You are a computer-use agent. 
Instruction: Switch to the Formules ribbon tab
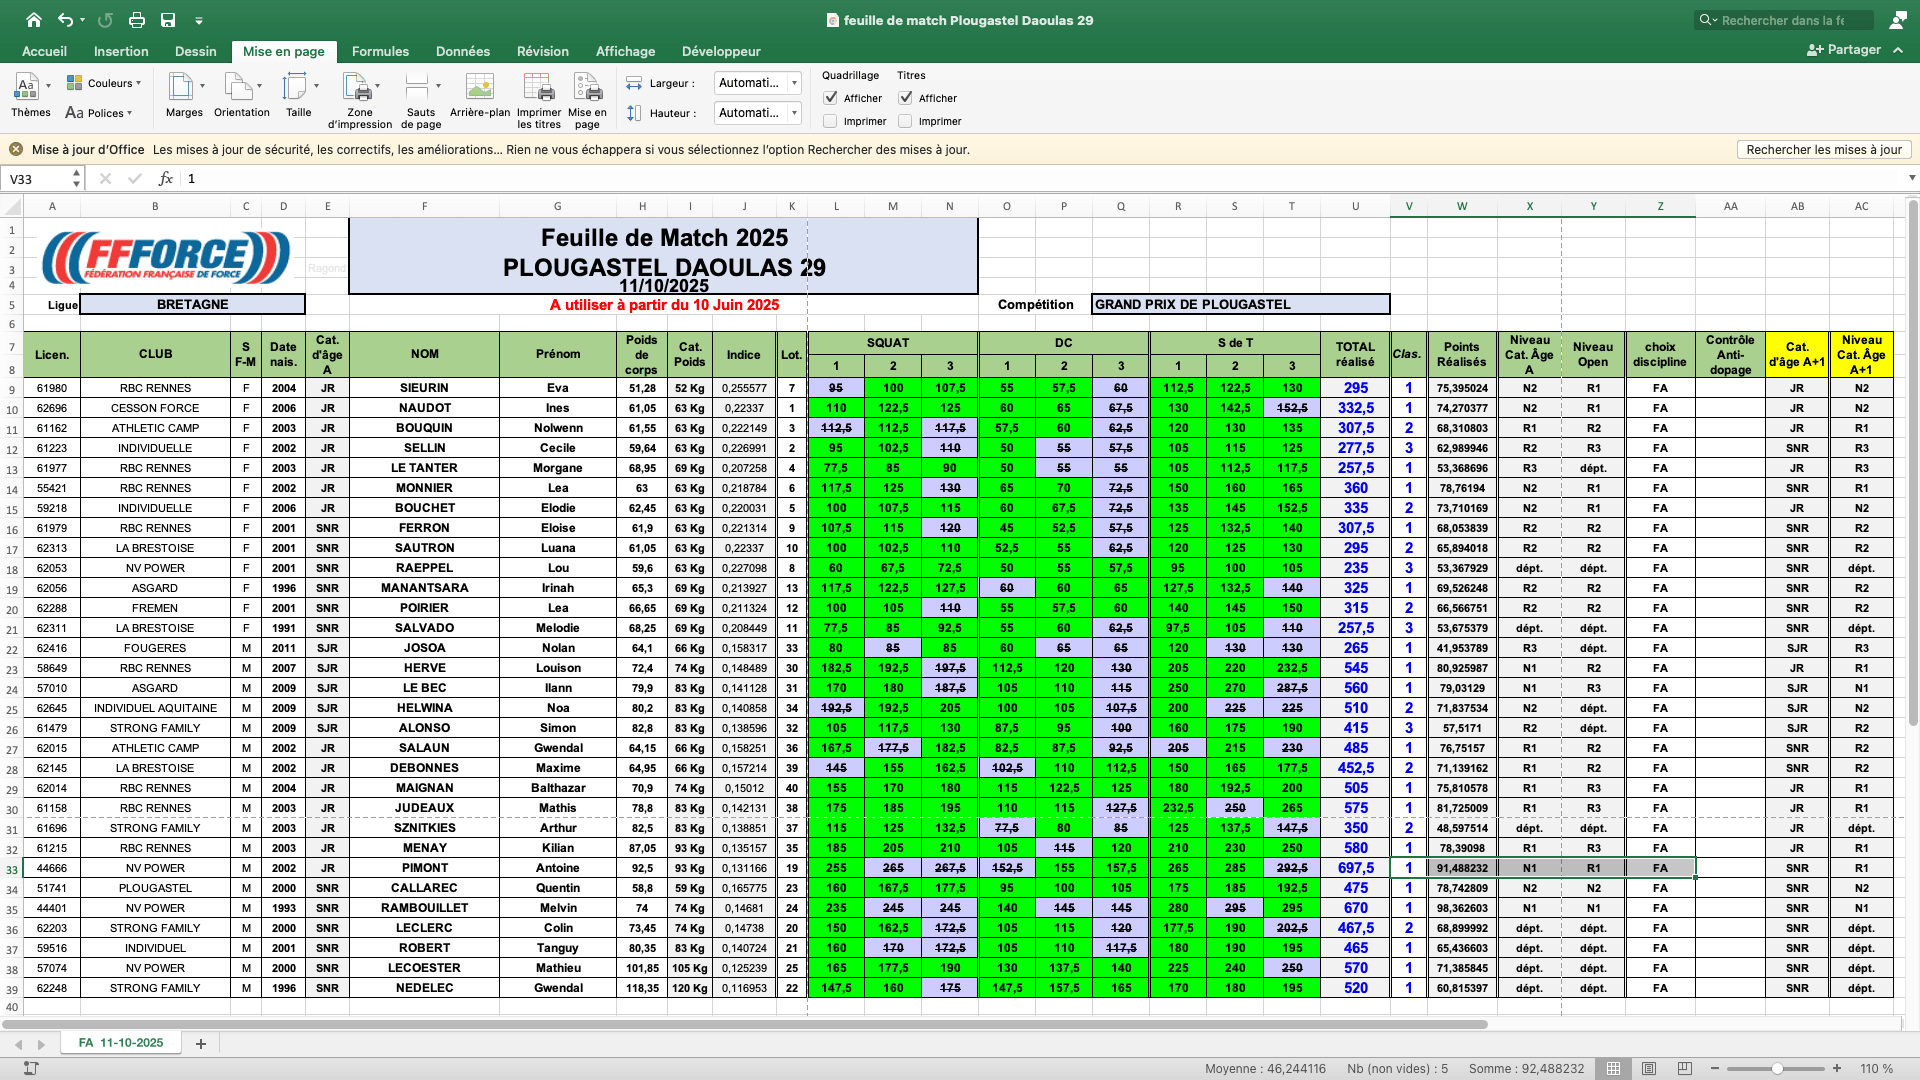tap(380, 51)
